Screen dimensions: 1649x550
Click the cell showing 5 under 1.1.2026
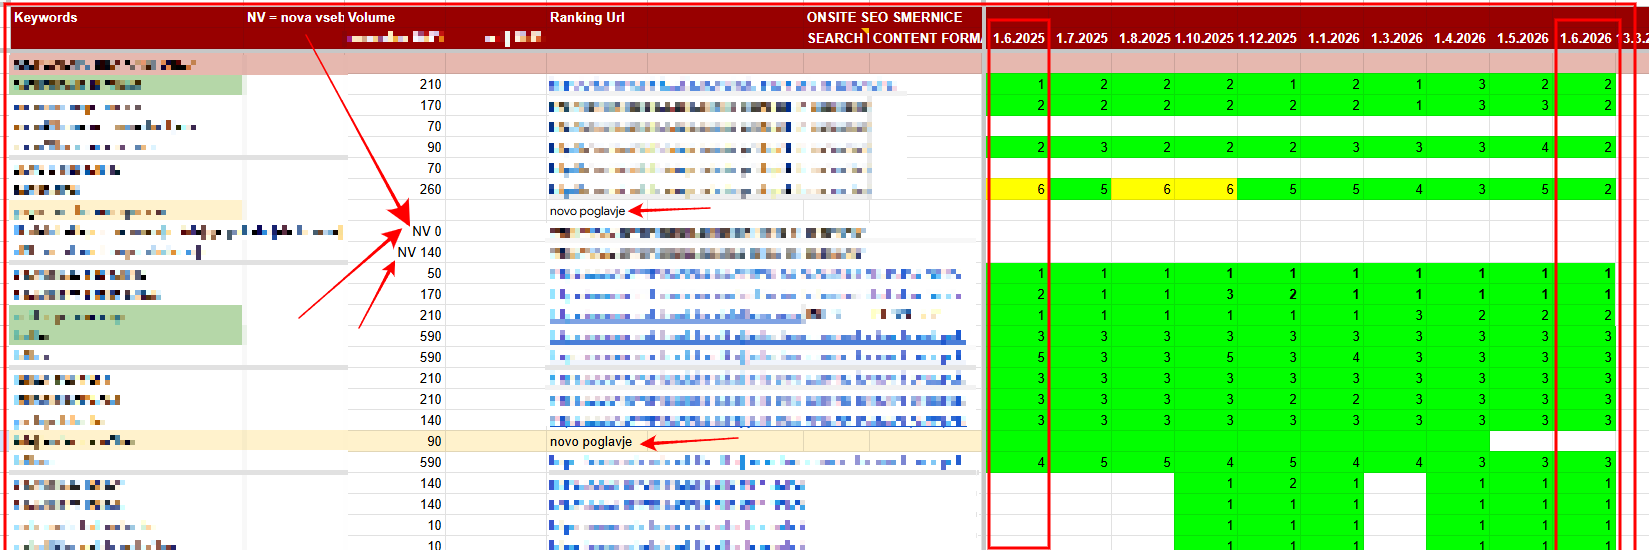point(1333,189)
